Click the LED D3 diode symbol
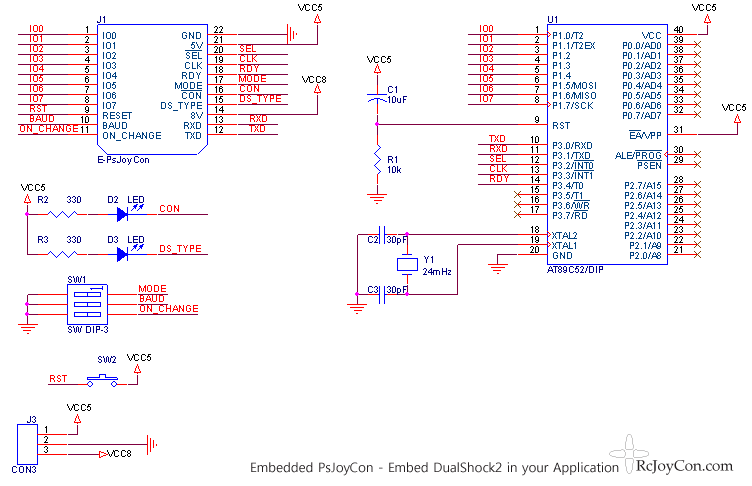752x486 pixels. click(123, 254)
